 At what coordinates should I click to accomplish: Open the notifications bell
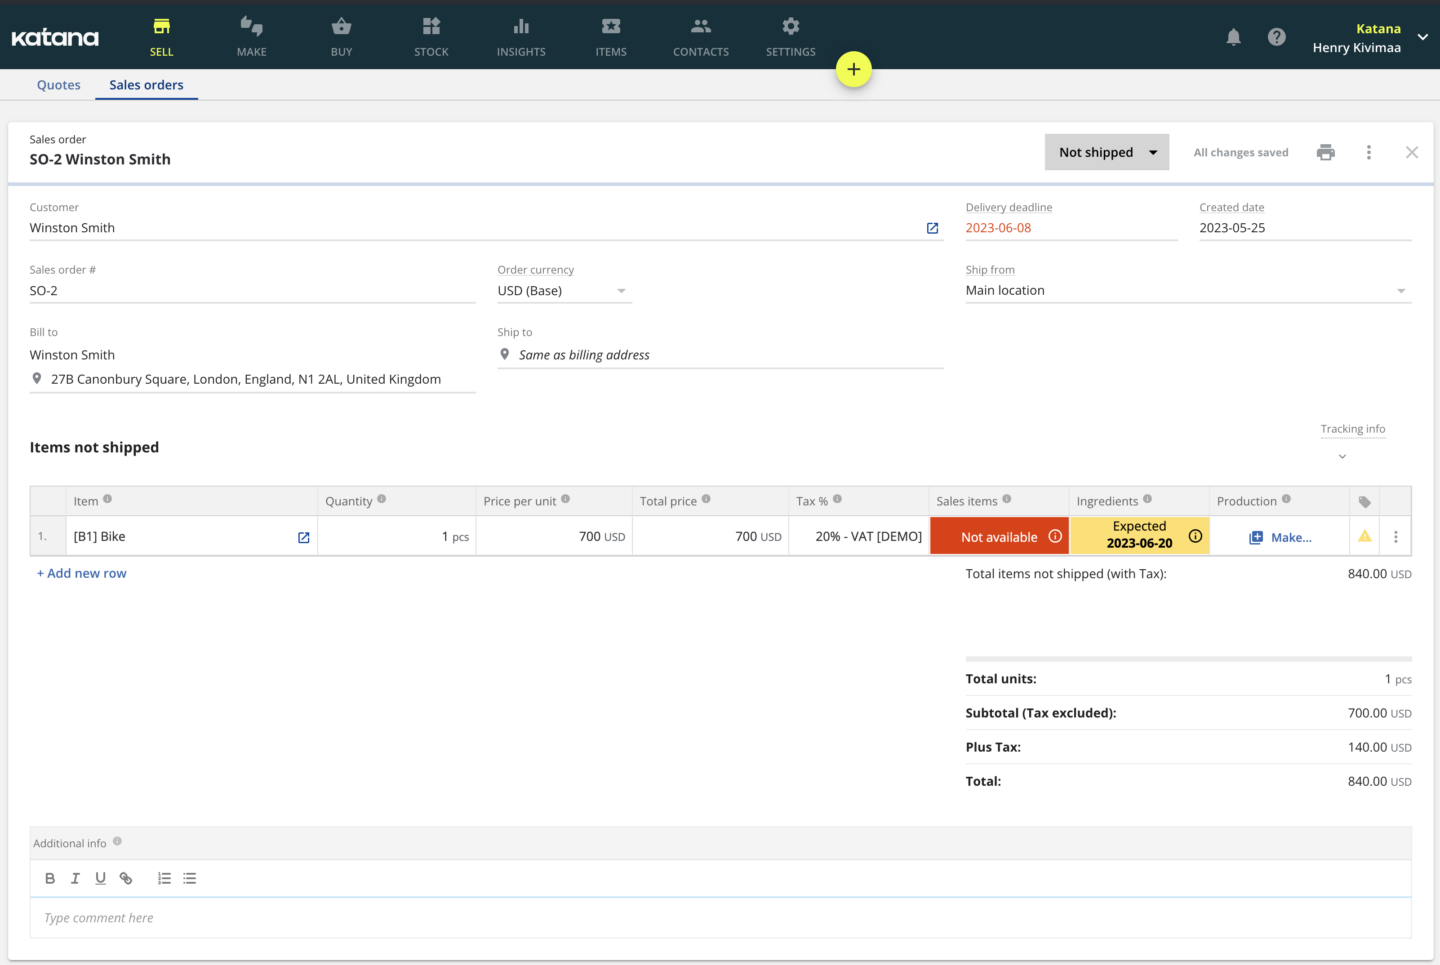(x=1233, y=37)
